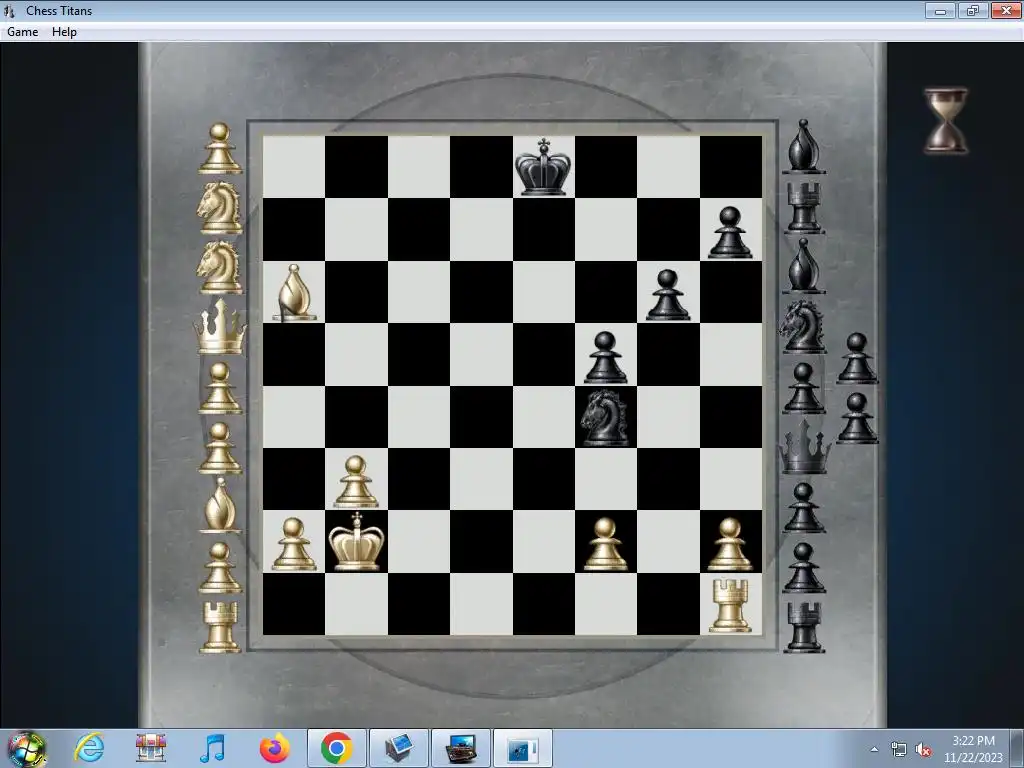
Task: Select the black knight on f4
Action: (605, 419)
